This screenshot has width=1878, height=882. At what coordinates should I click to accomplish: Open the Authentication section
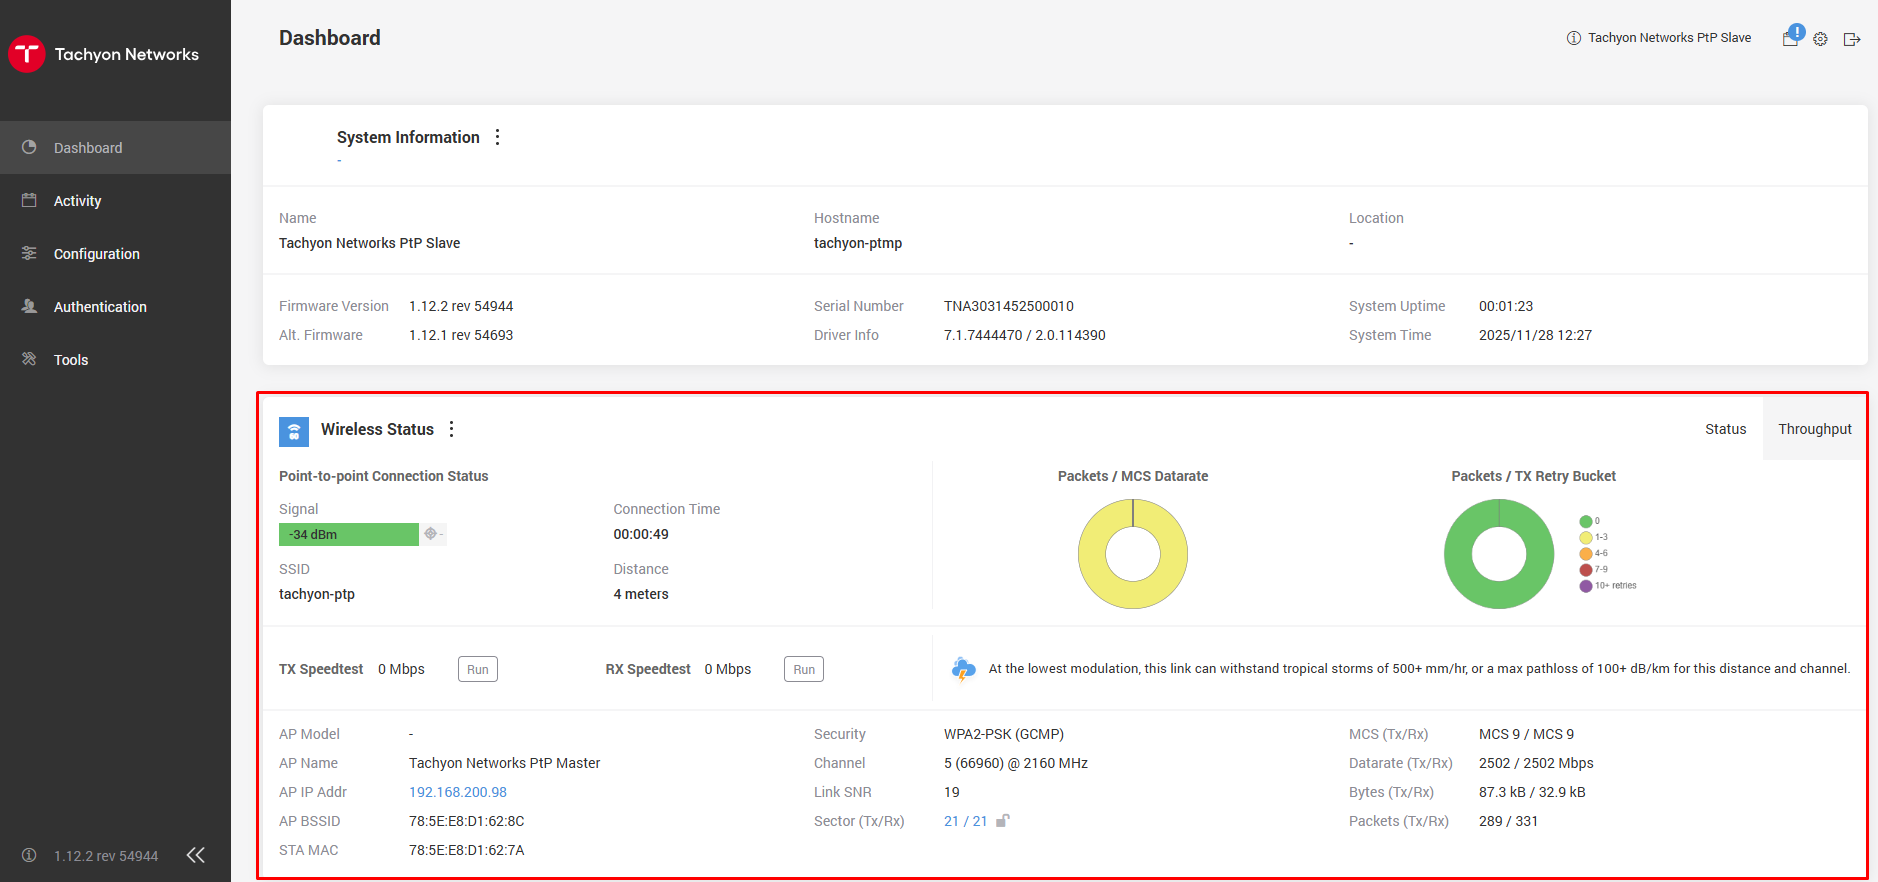(x=115, y=307)
